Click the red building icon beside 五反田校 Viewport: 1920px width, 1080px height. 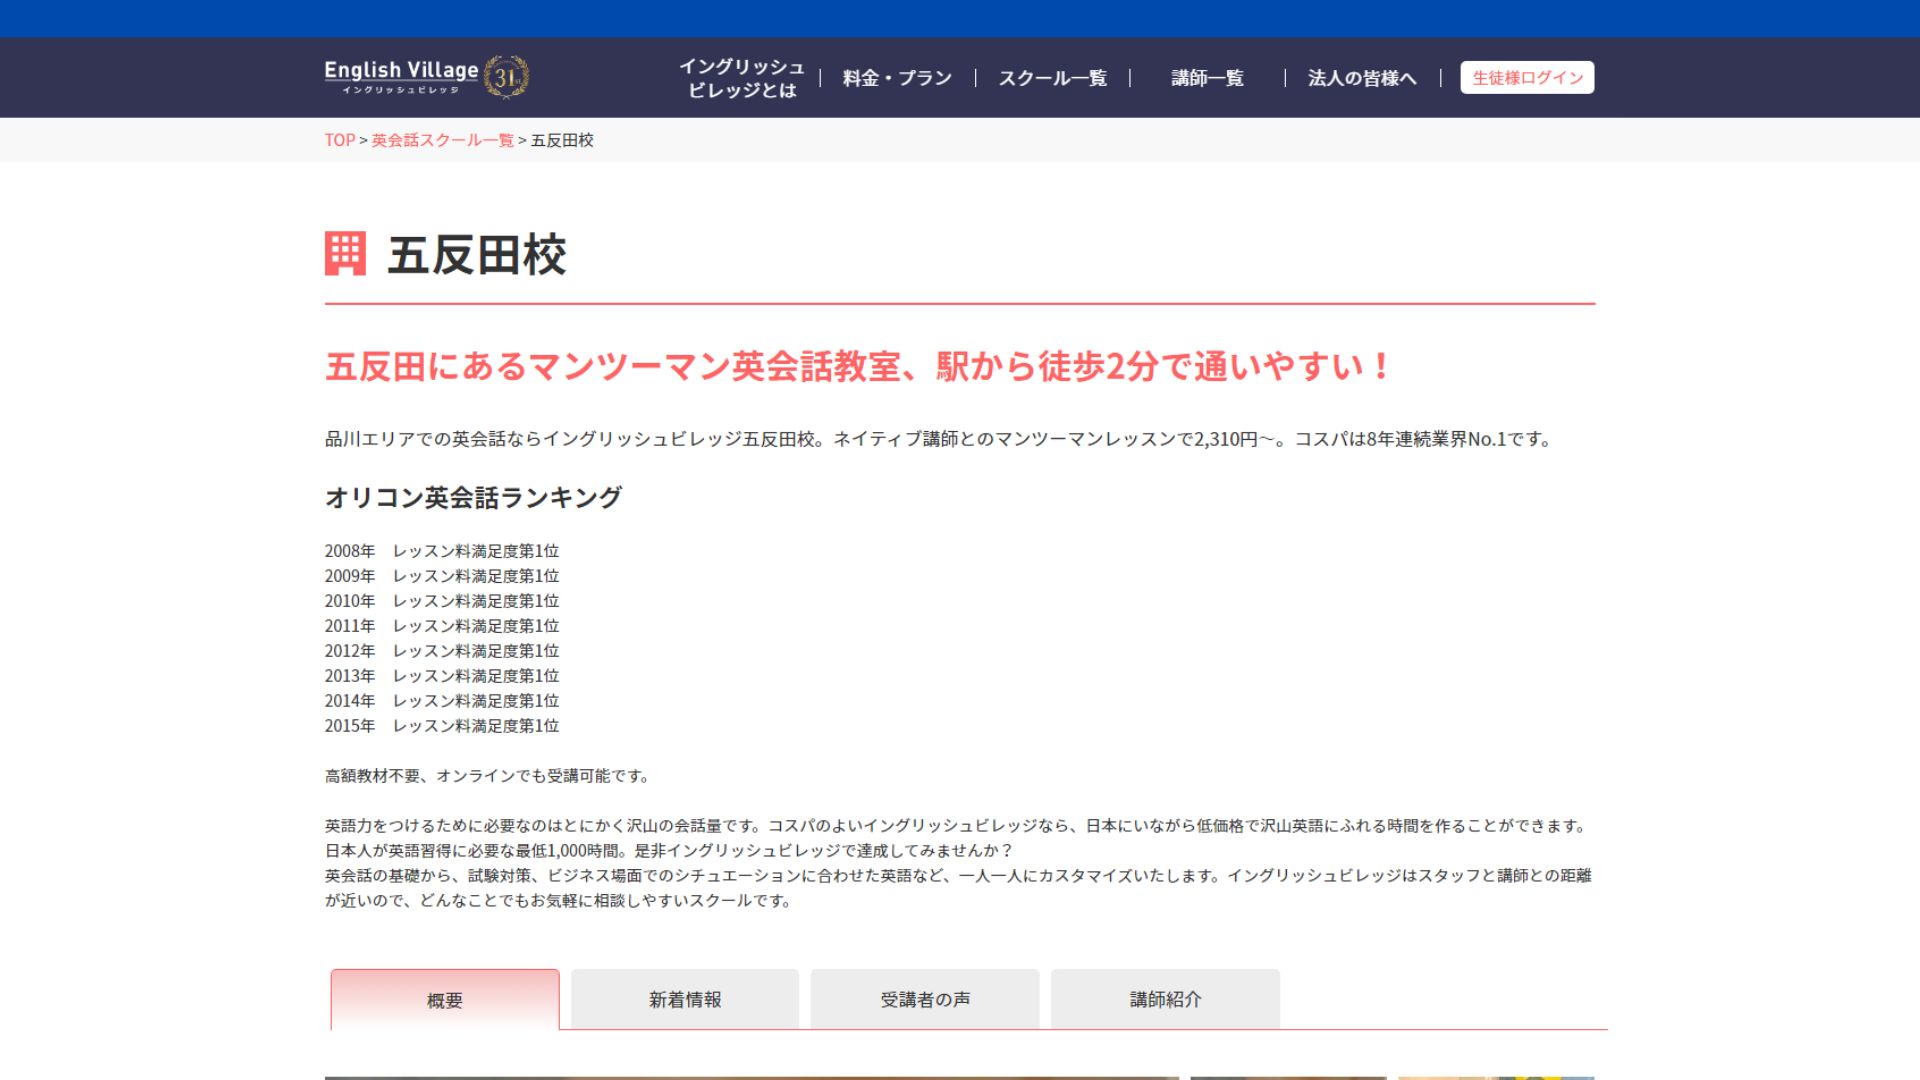tap(346, 254)
